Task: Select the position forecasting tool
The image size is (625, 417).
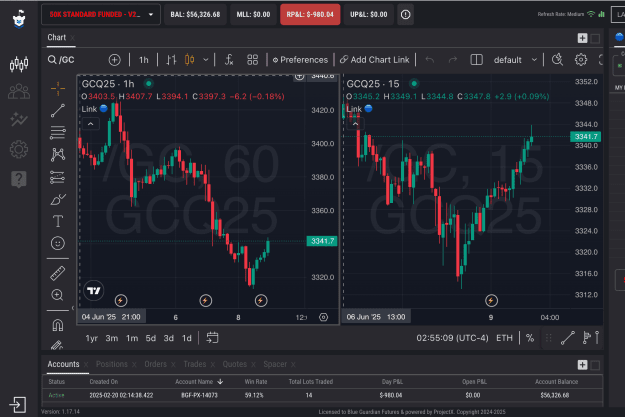Action: [x=58, y=177]
